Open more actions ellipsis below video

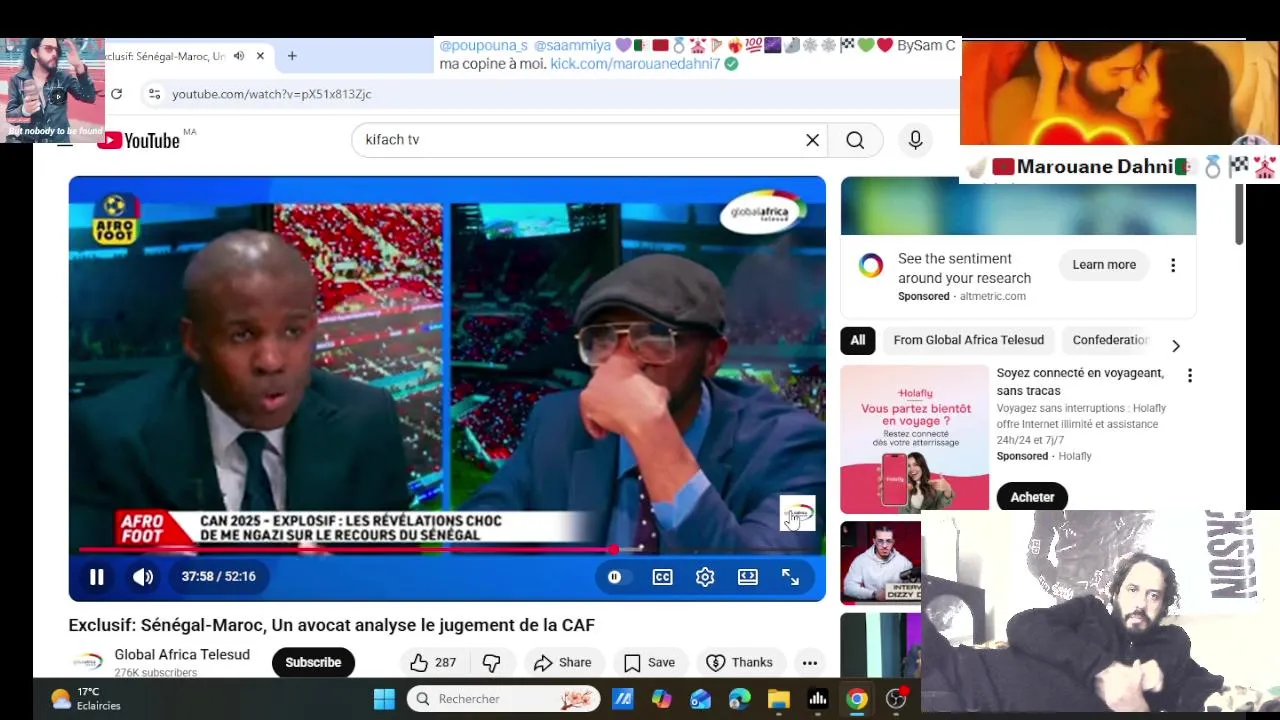pyautogui.click(x=810, y=662)
